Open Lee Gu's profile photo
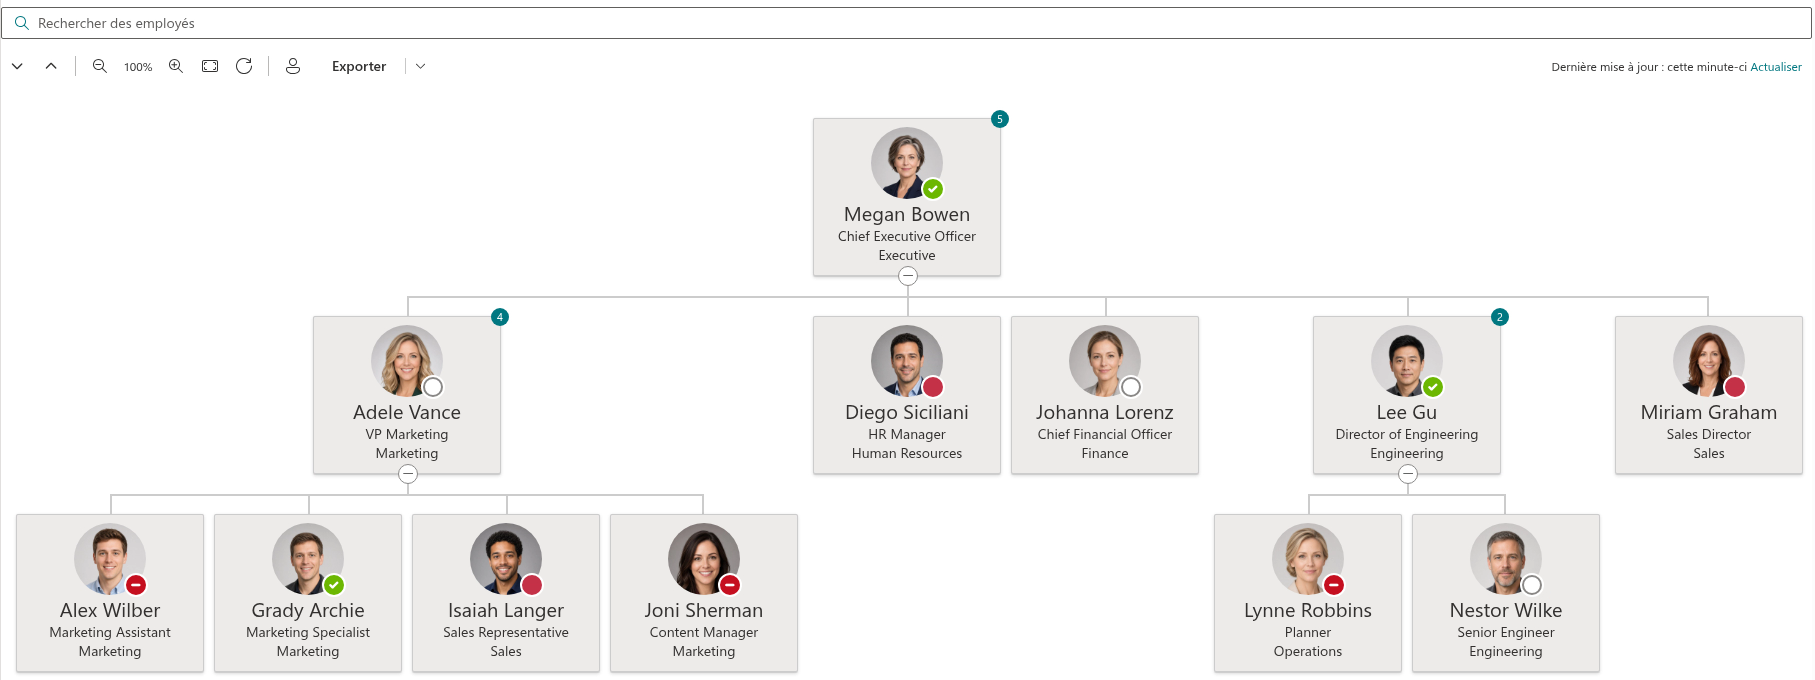The width and height of the screenshot is (1815, 680). pos(1407,361)
